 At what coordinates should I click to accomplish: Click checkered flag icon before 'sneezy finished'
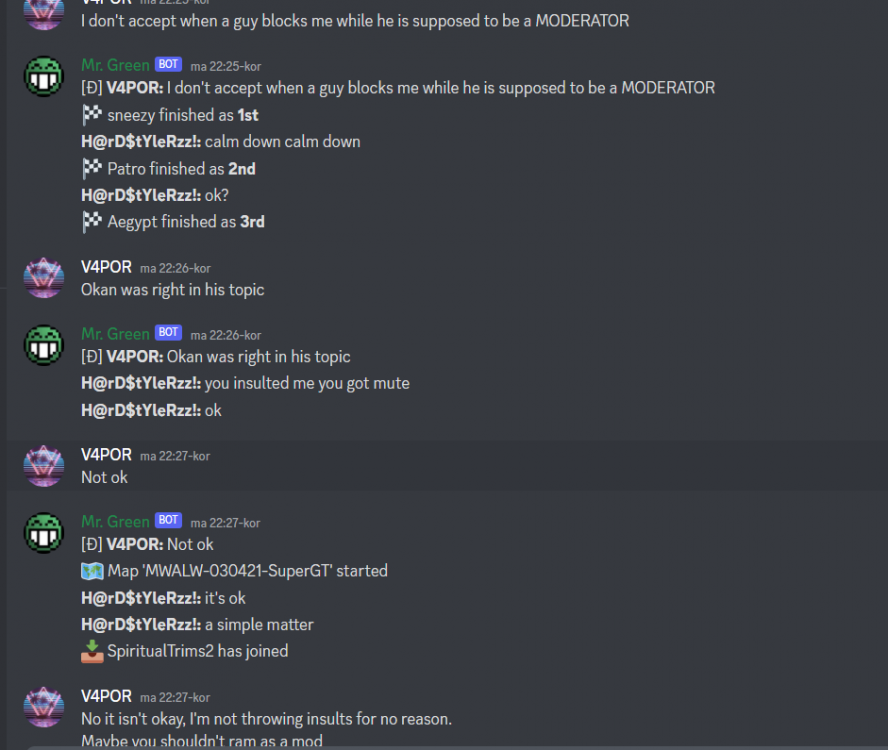[x=92, y=115]
